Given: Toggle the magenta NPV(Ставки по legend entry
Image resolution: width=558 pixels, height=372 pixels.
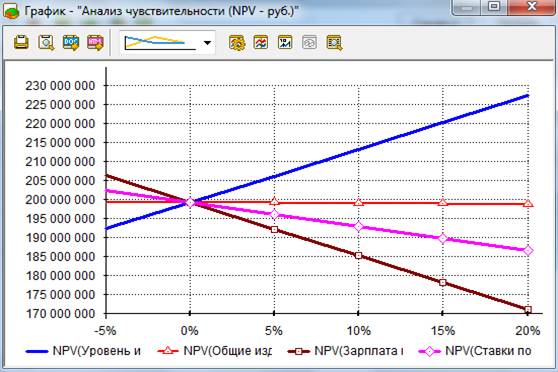Looking at the screenshot, I should coord(475,351).
